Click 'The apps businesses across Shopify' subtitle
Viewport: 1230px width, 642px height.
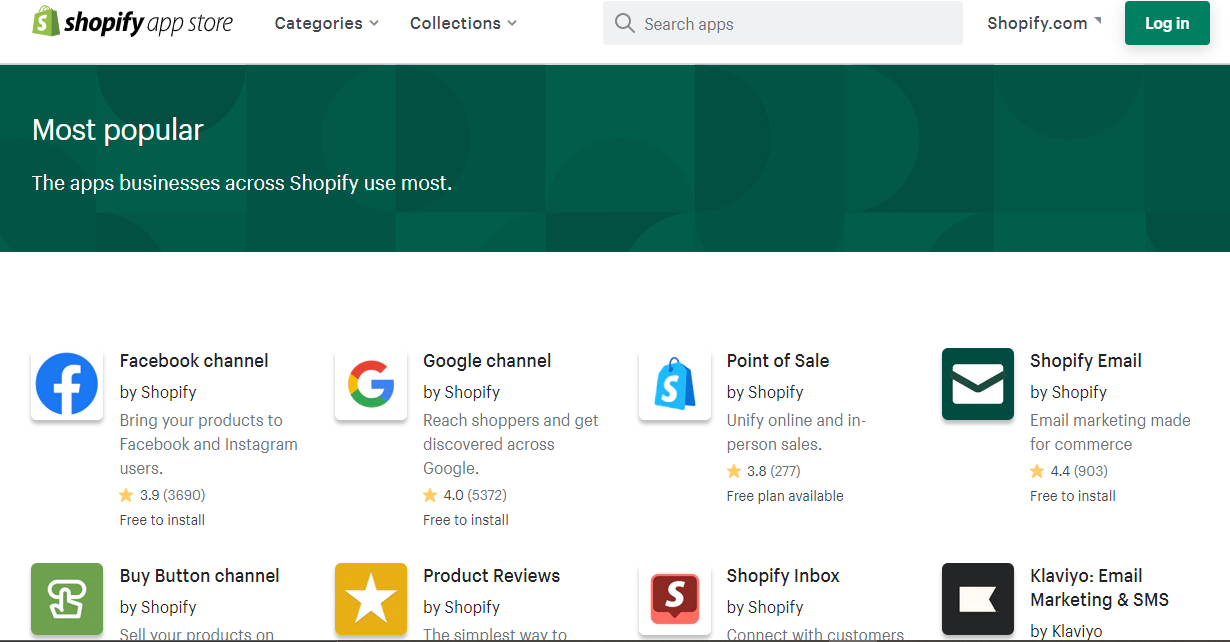[242, 183]
